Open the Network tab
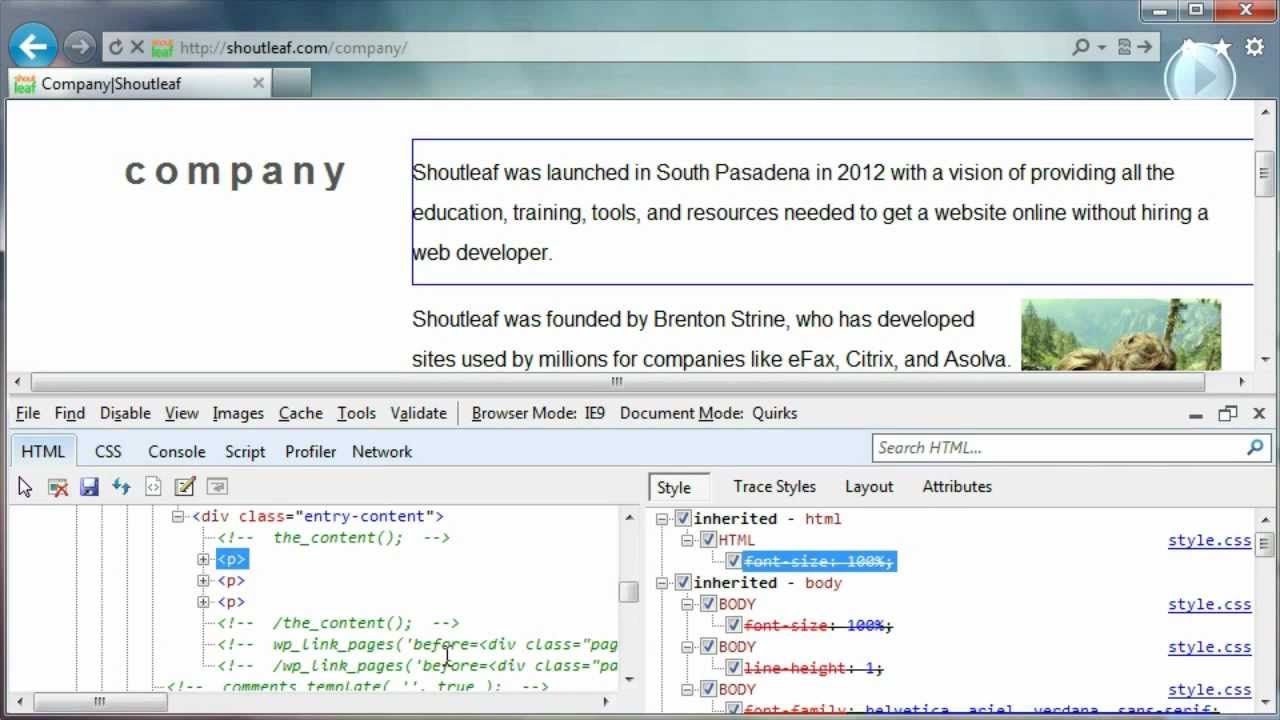The height and width of the screenshot is (720, 1280). [x=382, y=451]
